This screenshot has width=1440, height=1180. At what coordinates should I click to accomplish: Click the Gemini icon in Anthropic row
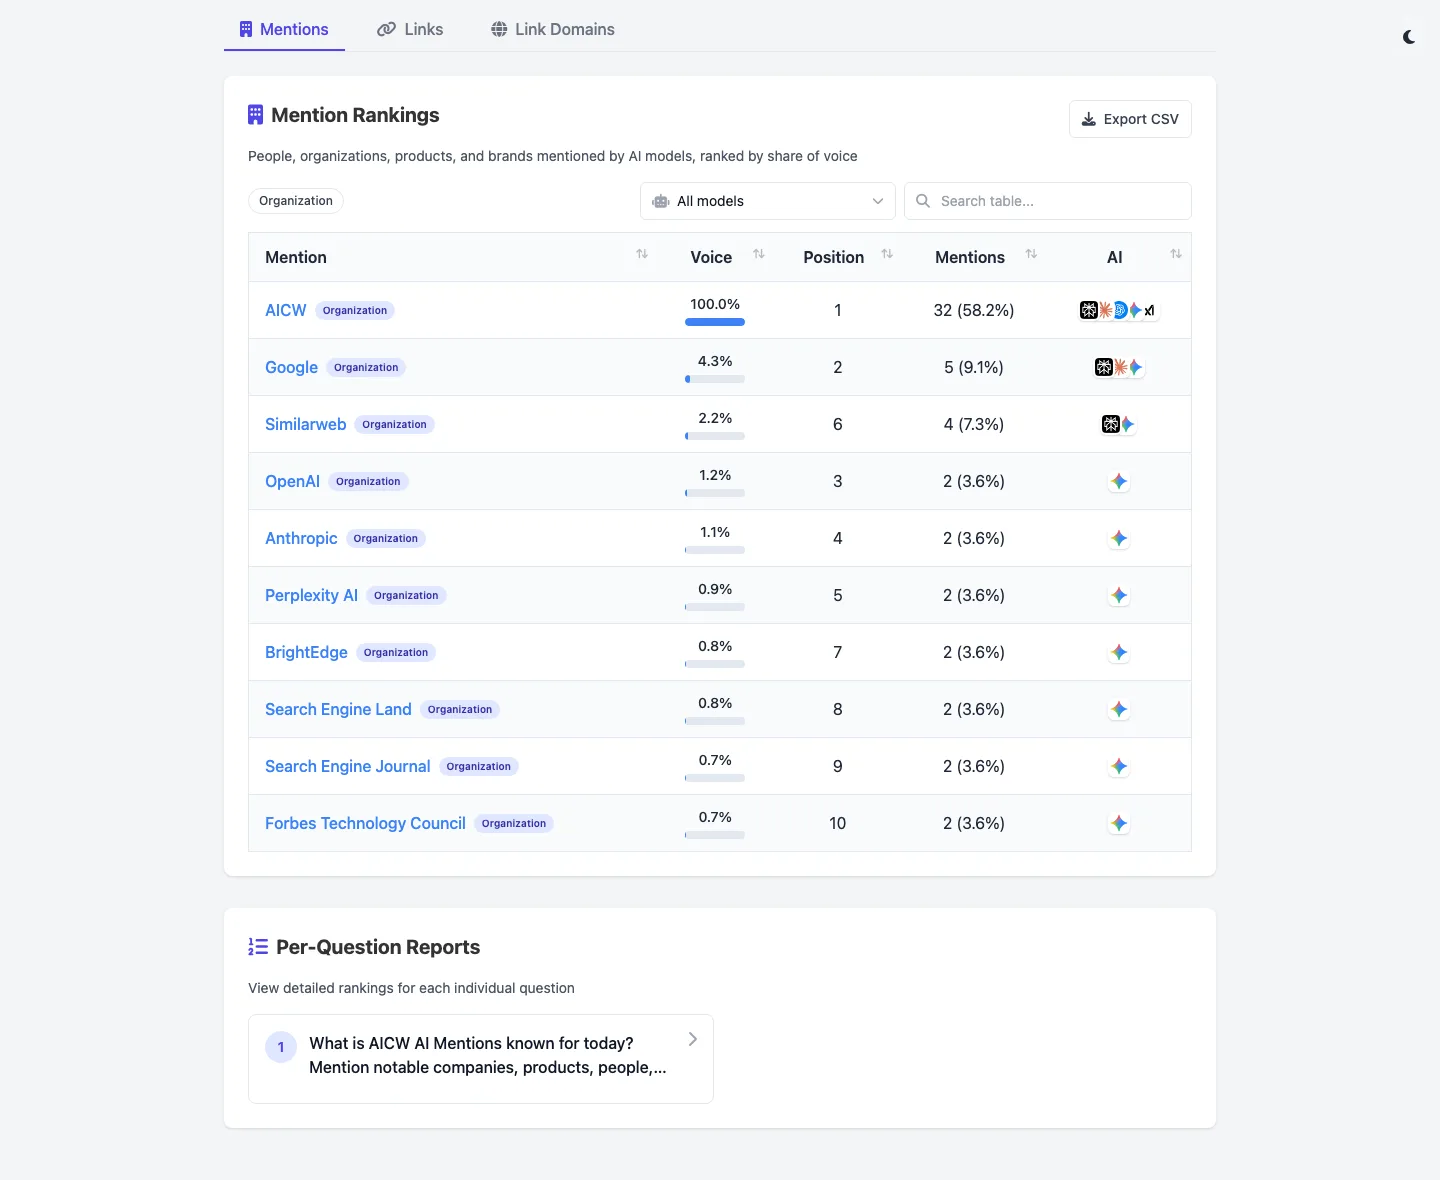1119,538
